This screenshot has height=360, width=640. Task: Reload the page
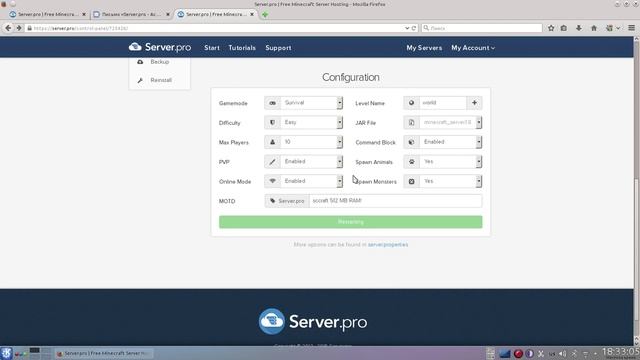tap(414, 28)
